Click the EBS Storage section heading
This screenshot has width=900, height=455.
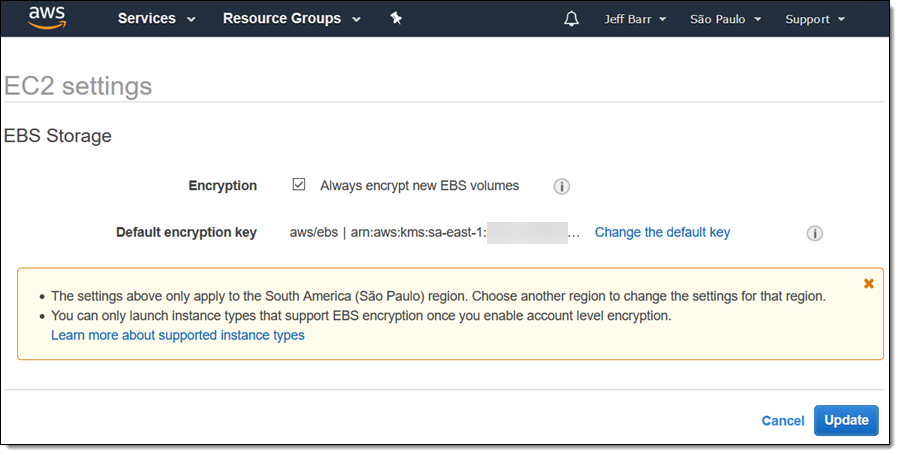click(58, 136)
